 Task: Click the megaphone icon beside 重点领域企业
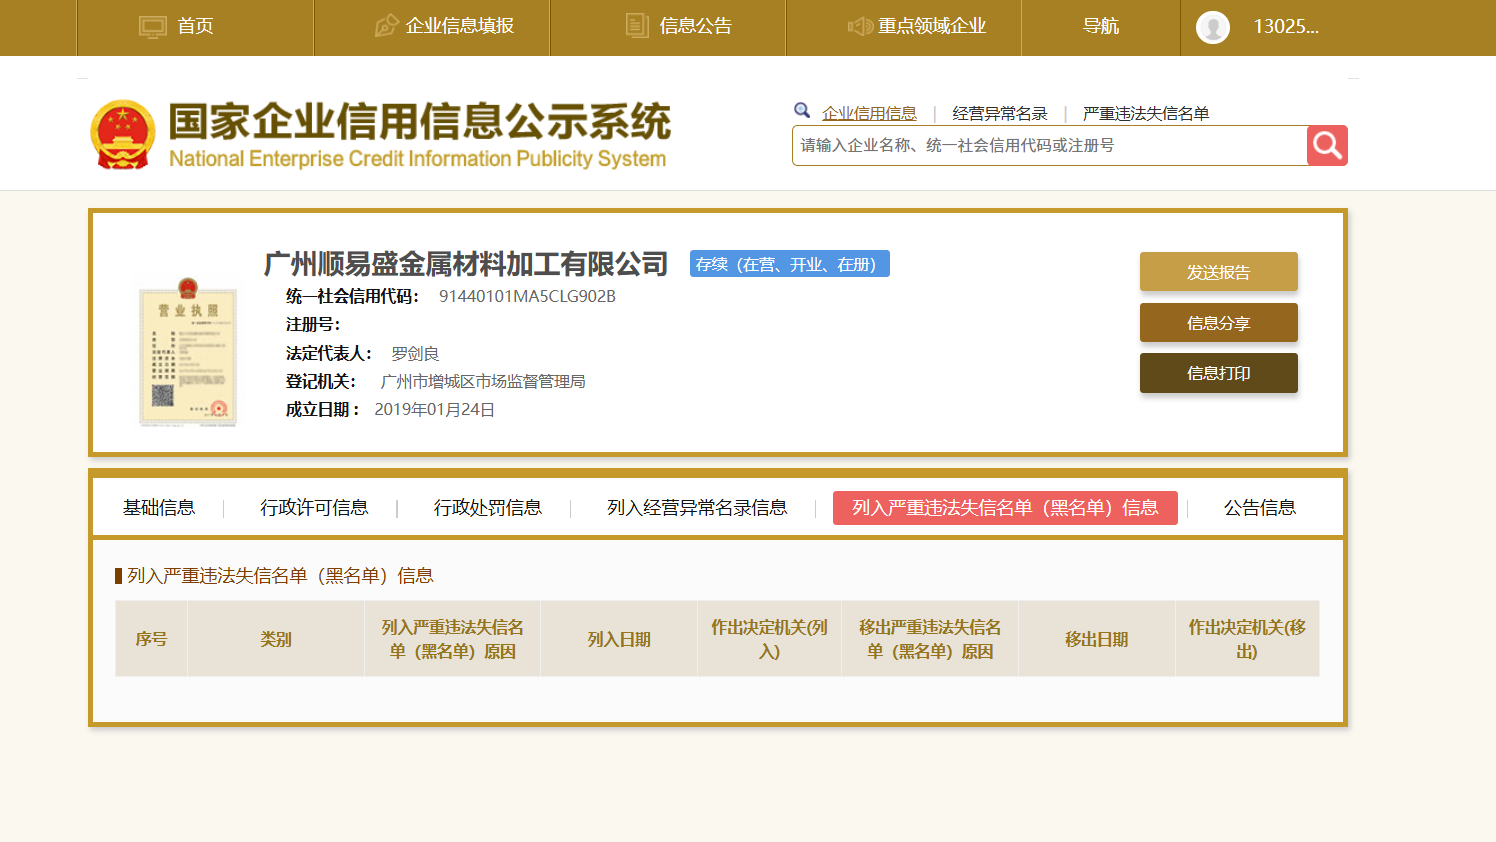pos(859,27)
